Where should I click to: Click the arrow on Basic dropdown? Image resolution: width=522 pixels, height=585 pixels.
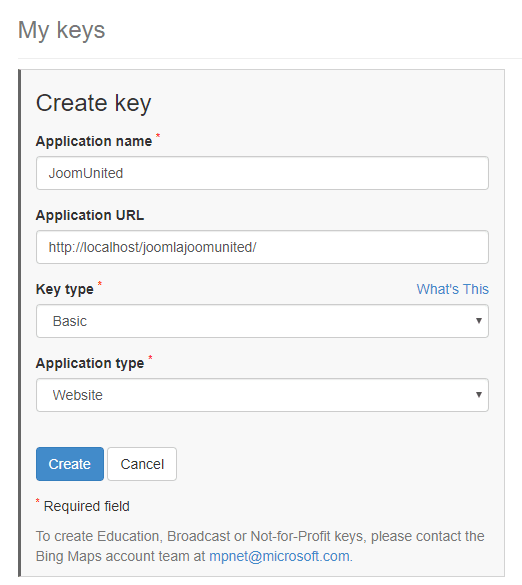click(479, 321)
